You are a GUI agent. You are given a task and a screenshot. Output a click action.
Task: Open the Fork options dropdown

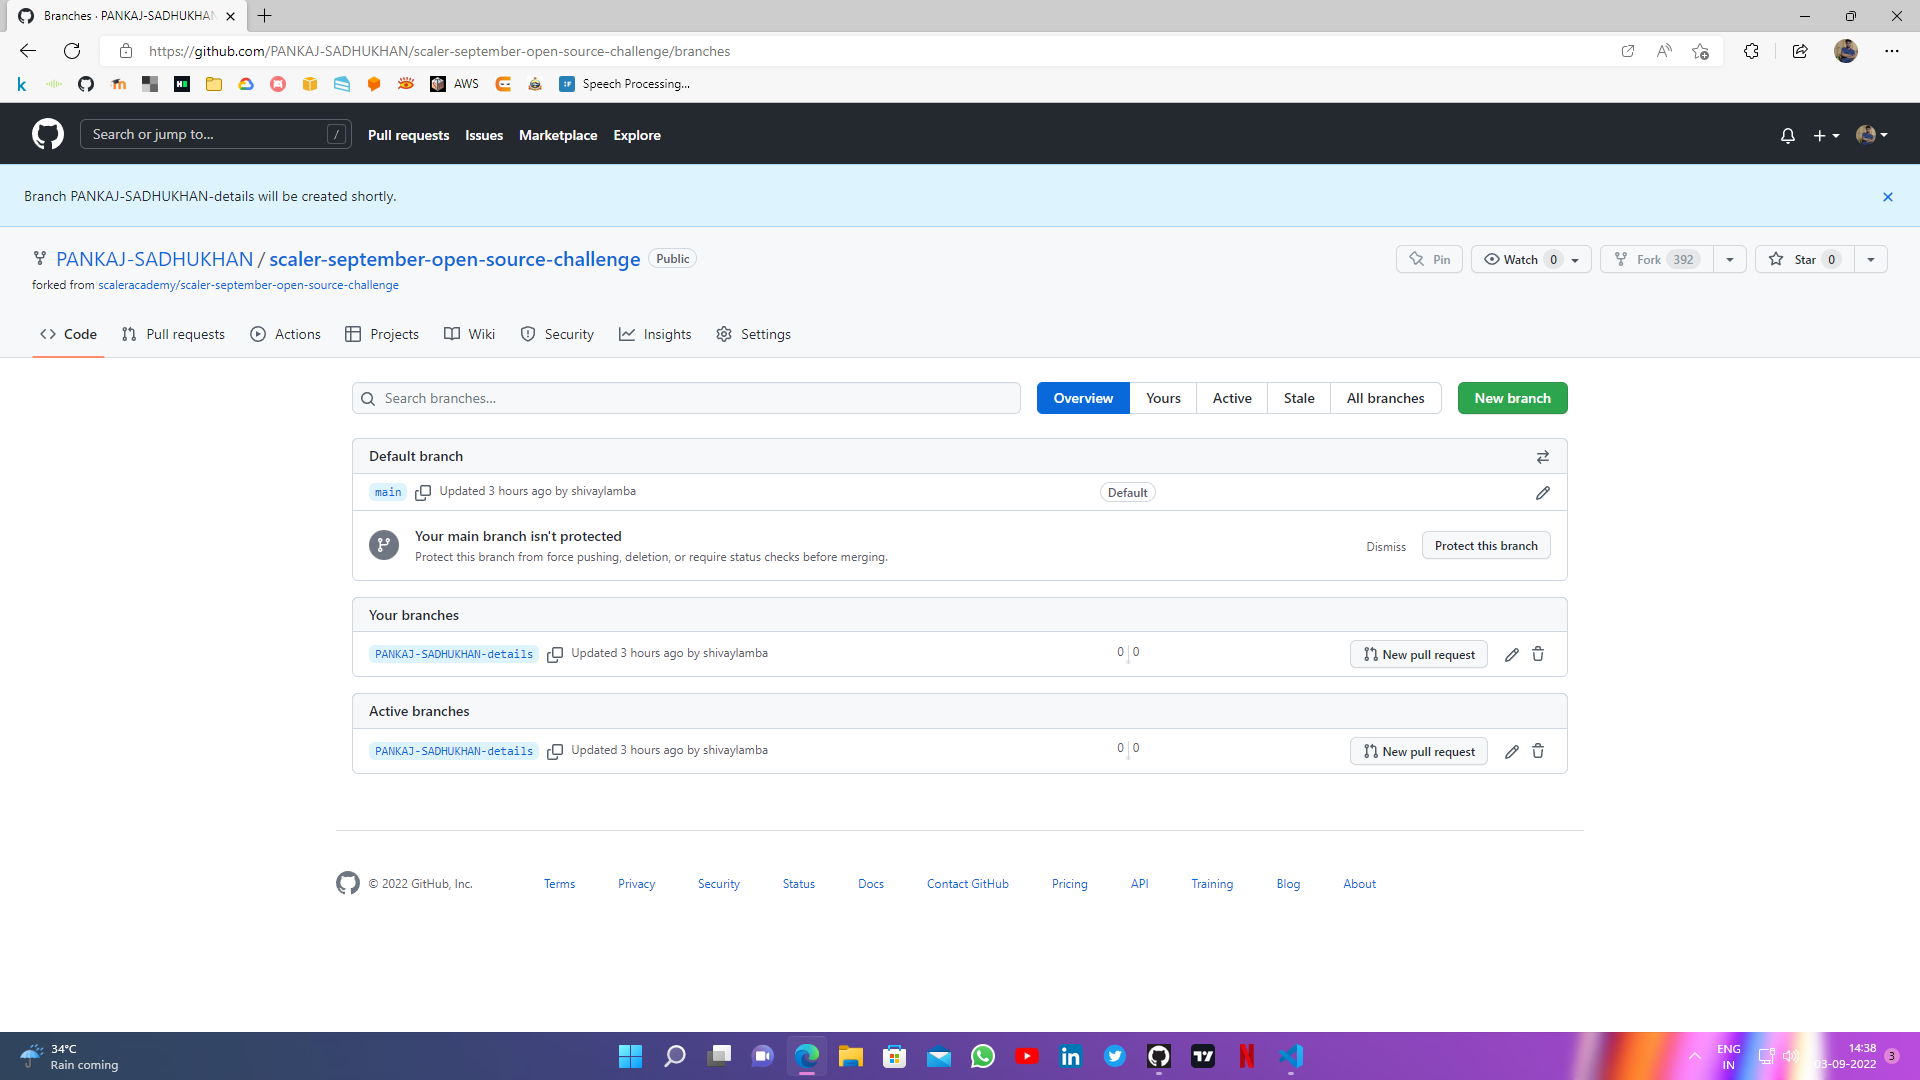tap(1730, 258)
